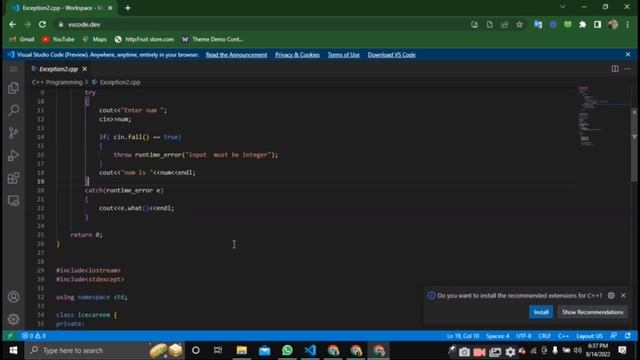
Task: Open the Accounts menu icon
Action: (x=13, y=297)
